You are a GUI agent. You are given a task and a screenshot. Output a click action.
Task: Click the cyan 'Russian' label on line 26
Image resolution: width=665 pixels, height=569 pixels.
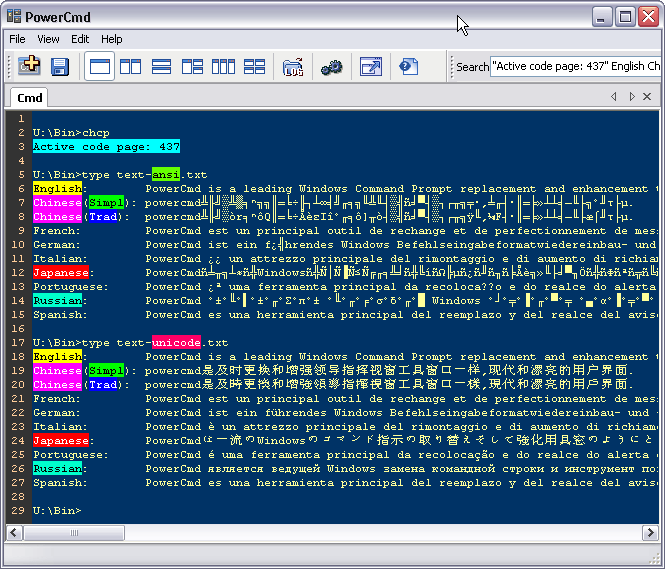(x=58, y=468)
